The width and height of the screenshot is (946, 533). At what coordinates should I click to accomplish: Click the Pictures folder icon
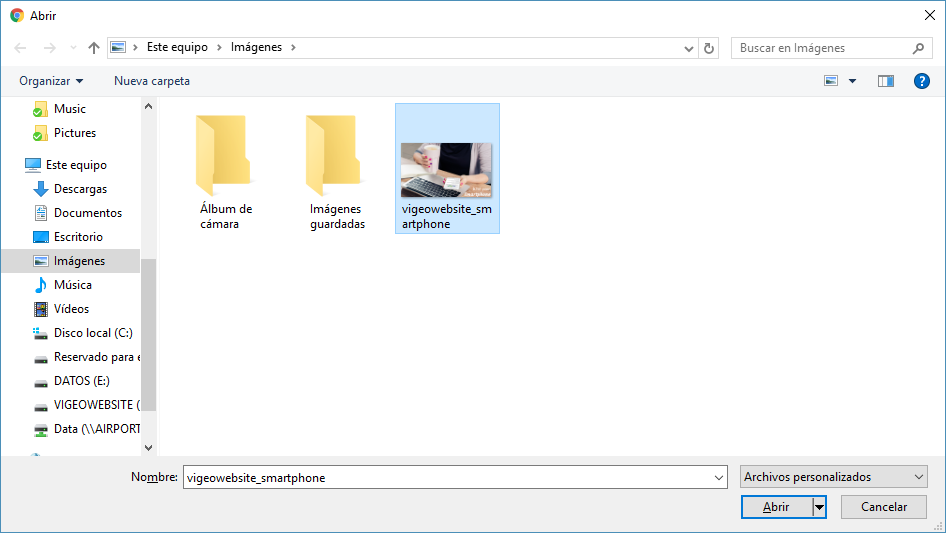click(x=40, y=133)
